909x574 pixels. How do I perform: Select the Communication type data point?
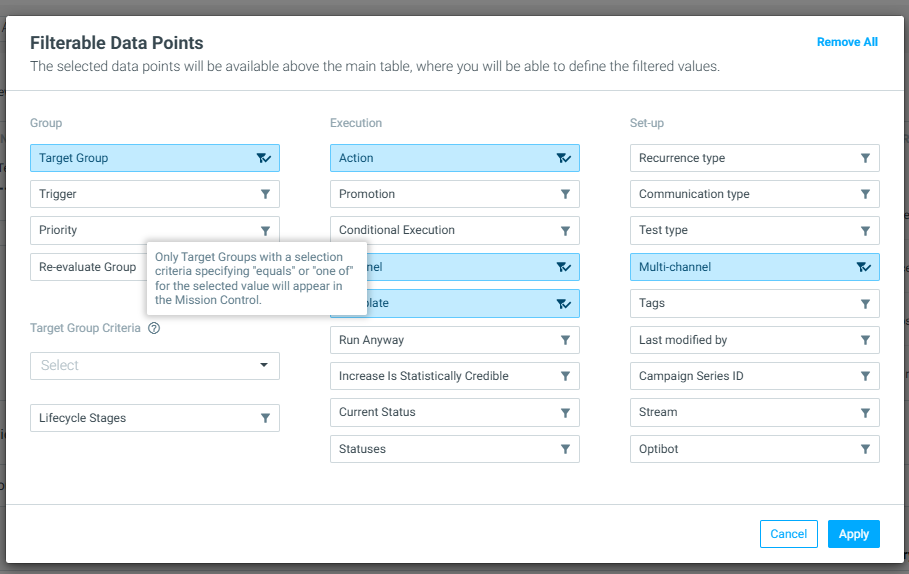(x=754, y=194)
